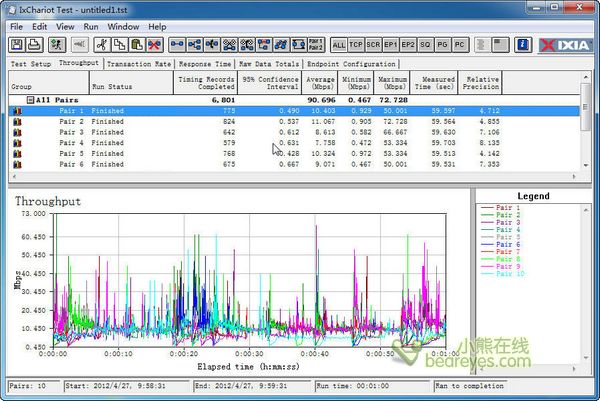Click the Add endpoint pair icon
This screenshot has width=600, height=401.
click(x=177, y=45)
